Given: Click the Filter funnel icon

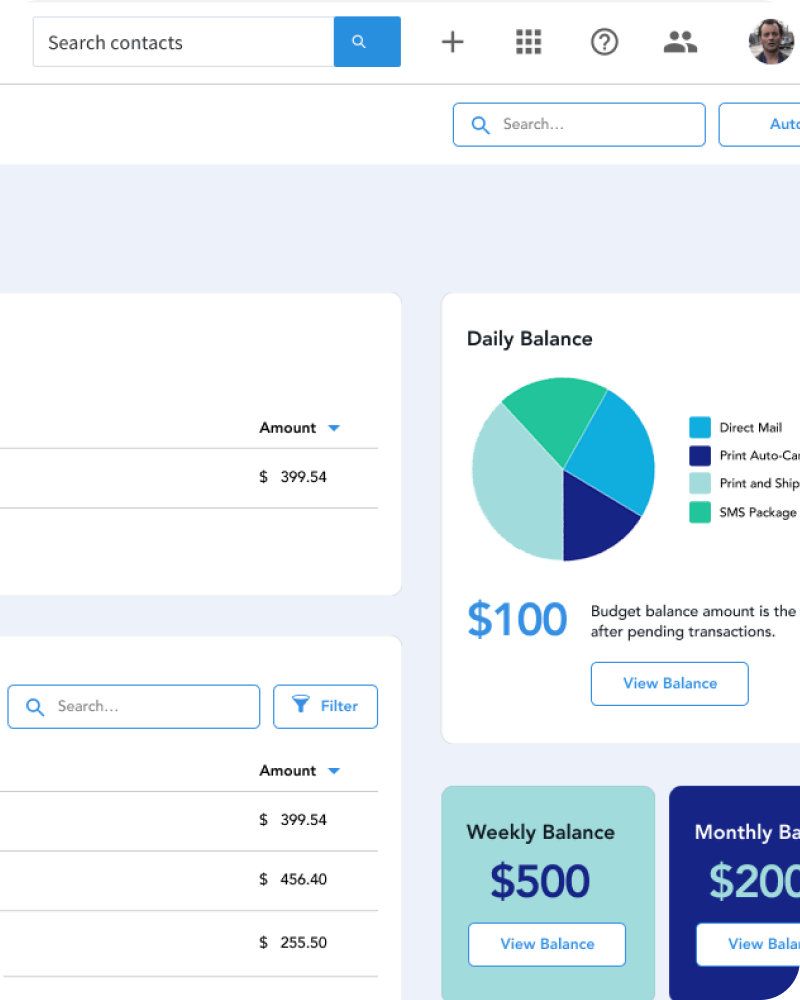Looking at the screenshot, I should pos(301,706).
